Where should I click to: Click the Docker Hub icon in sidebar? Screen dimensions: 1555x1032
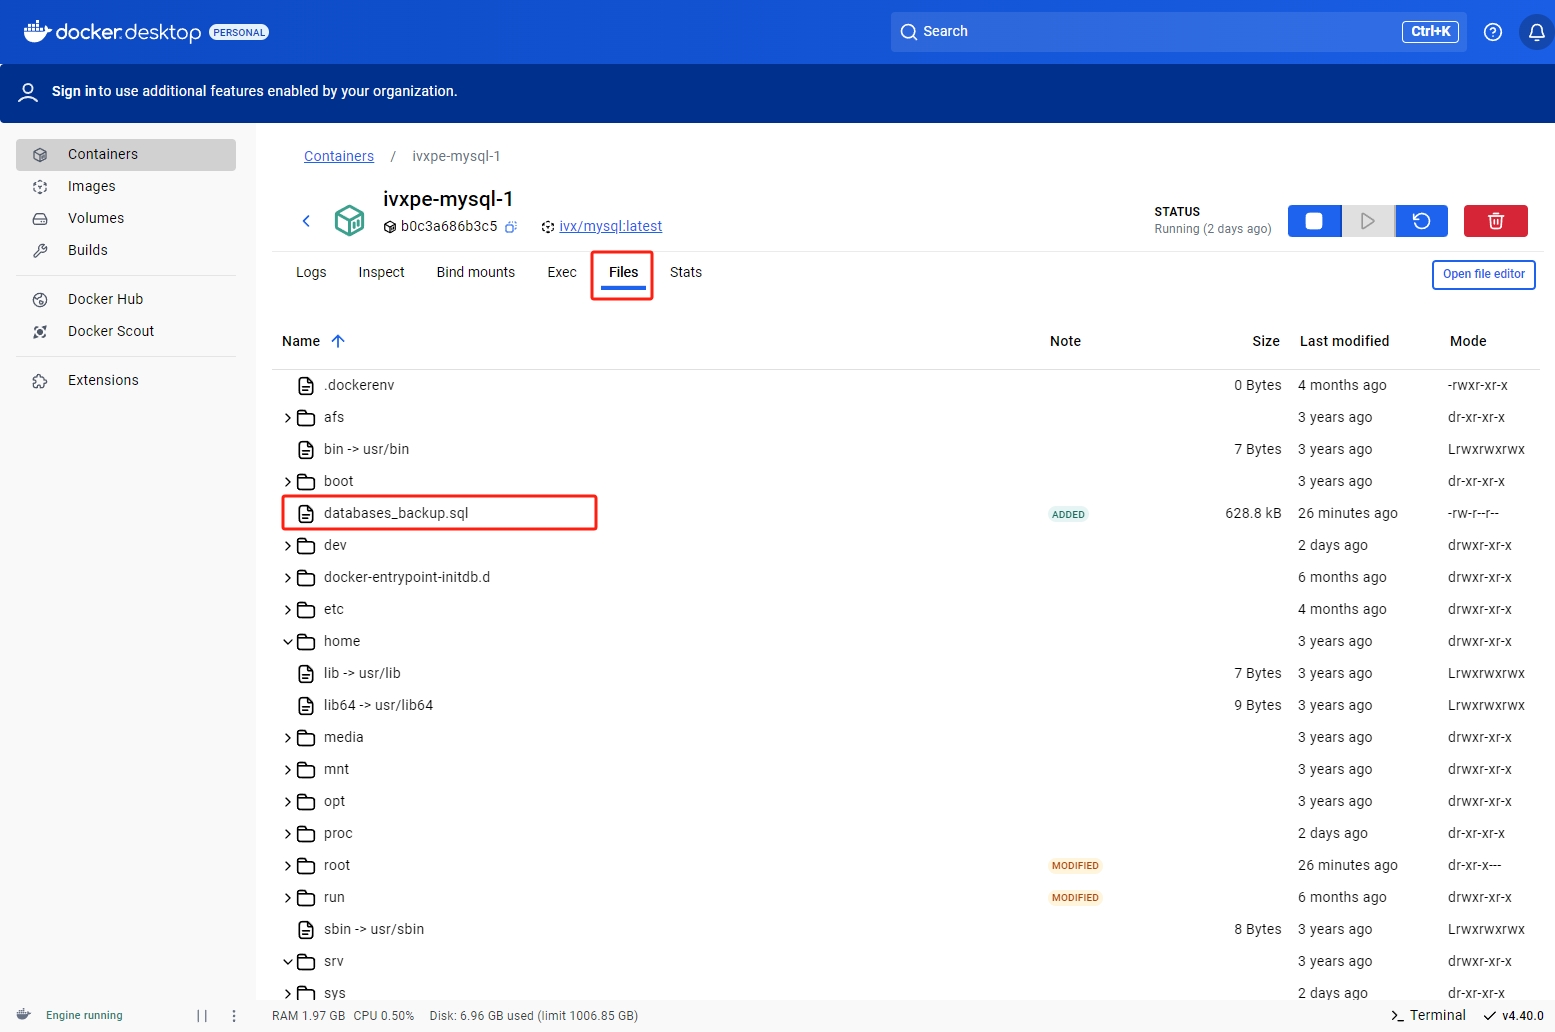(40, 300)
